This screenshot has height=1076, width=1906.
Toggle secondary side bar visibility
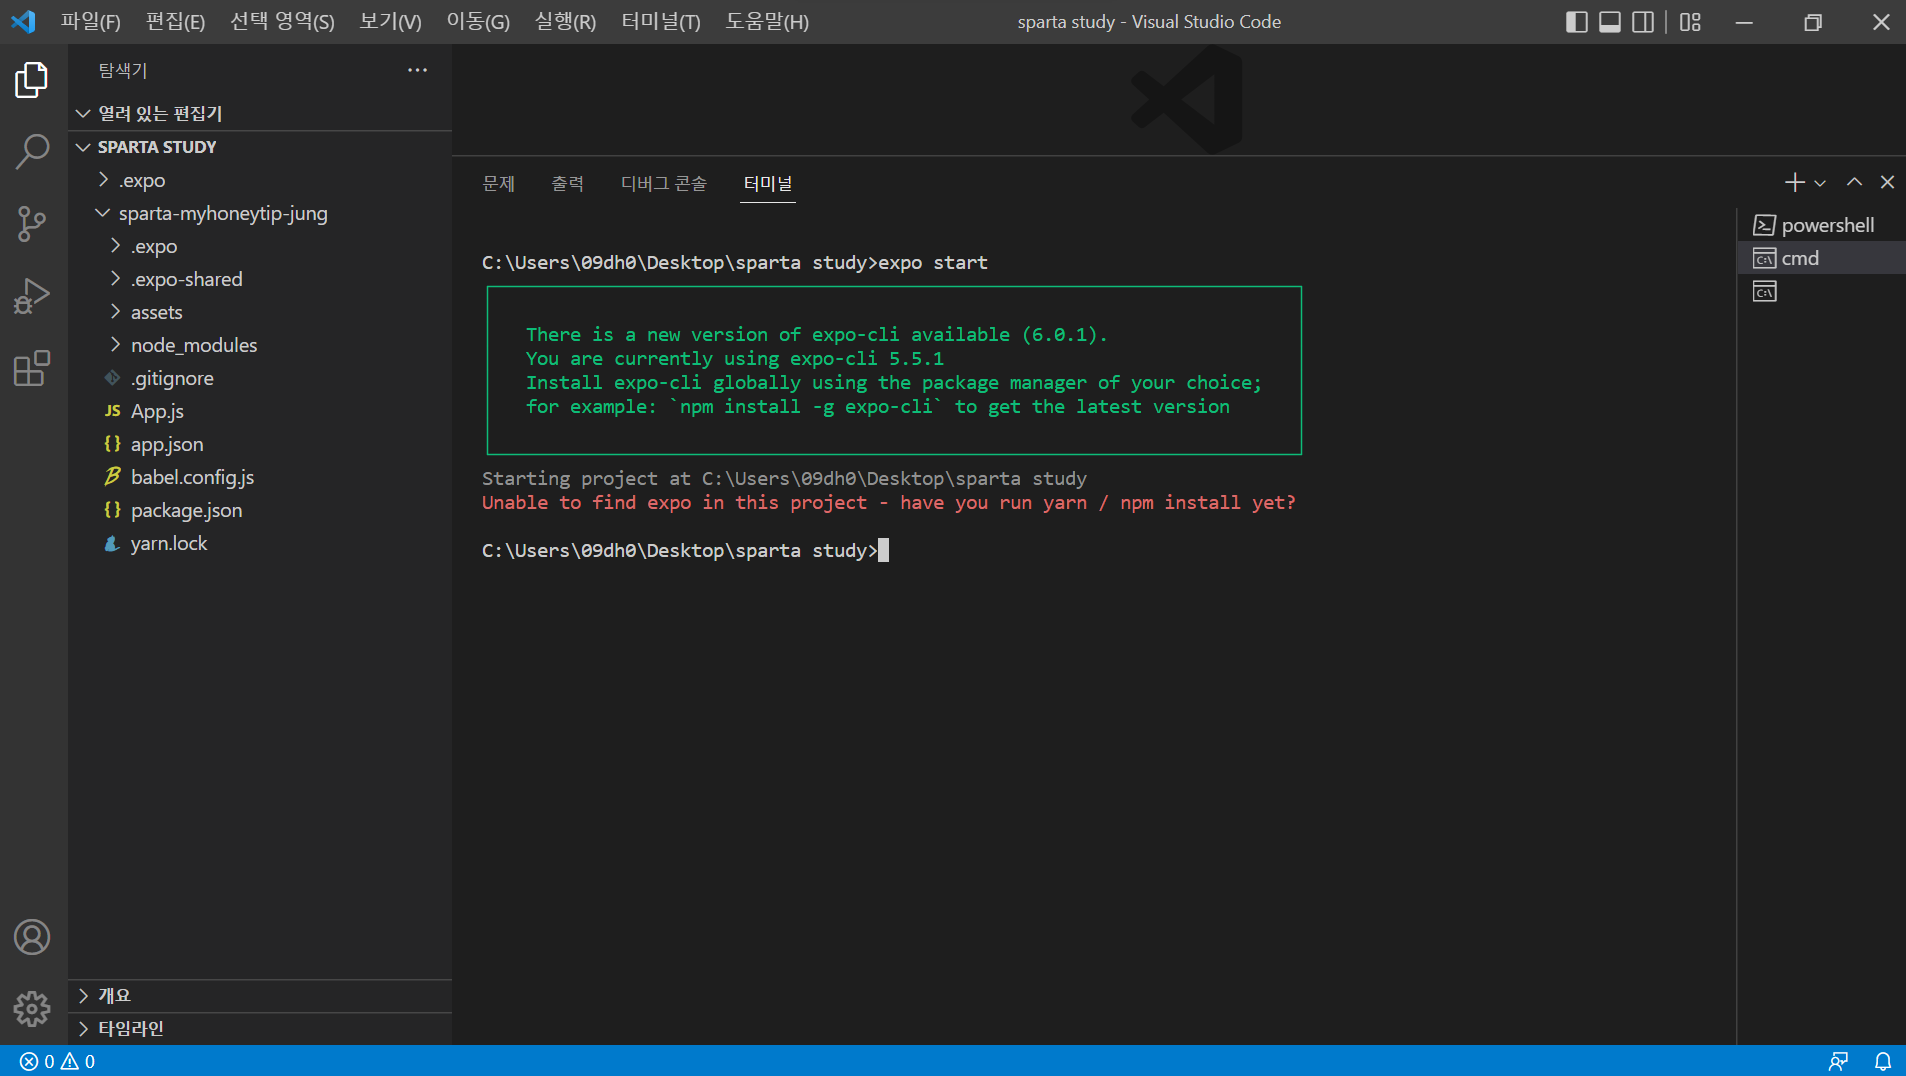point(1643,22)
